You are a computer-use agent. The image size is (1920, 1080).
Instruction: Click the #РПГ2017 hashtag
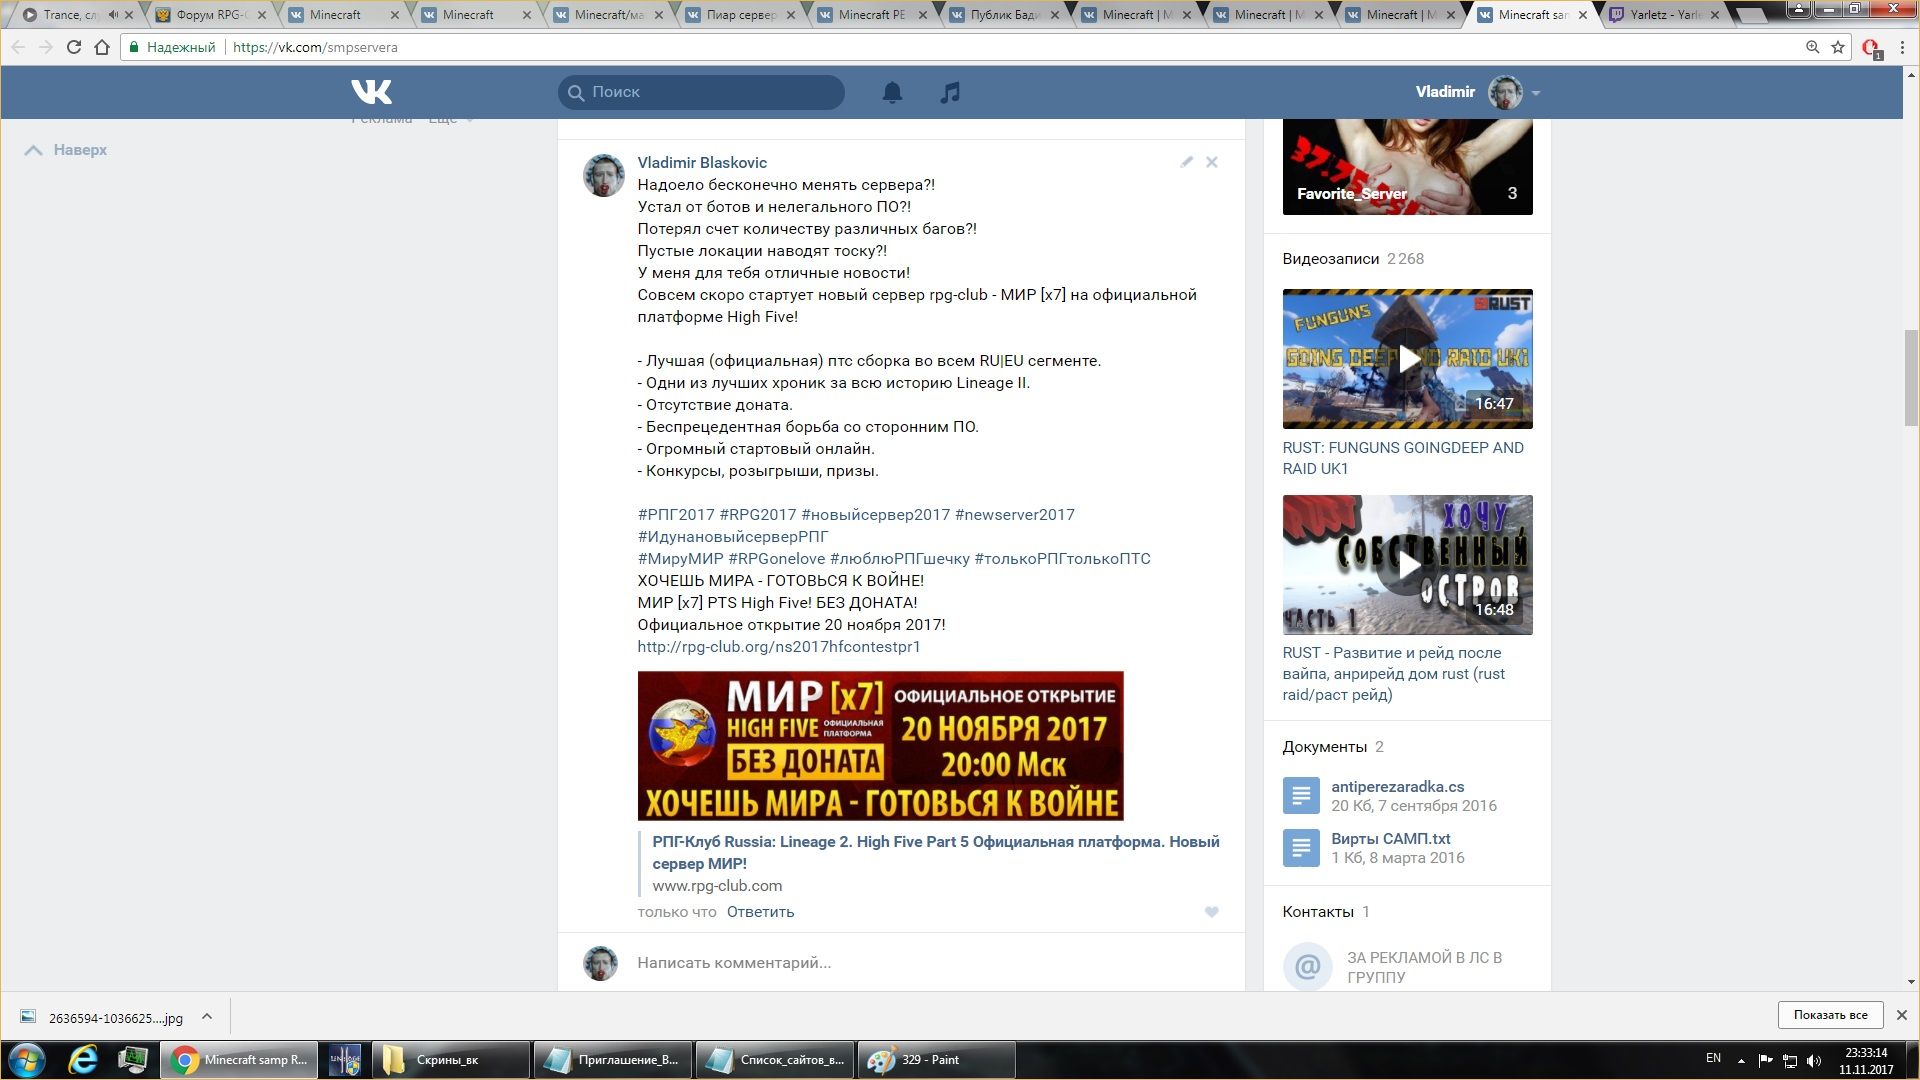[676, 515]
